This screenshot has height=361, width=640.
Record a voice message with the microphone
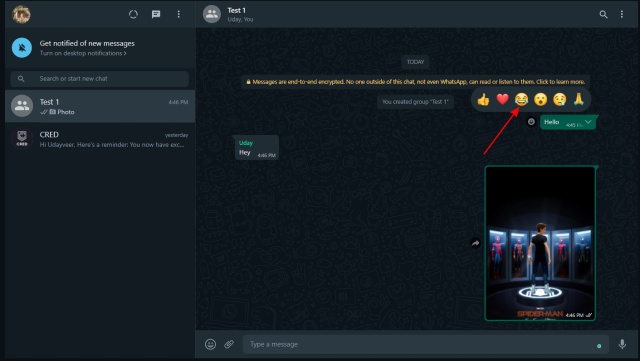[622, 344]
